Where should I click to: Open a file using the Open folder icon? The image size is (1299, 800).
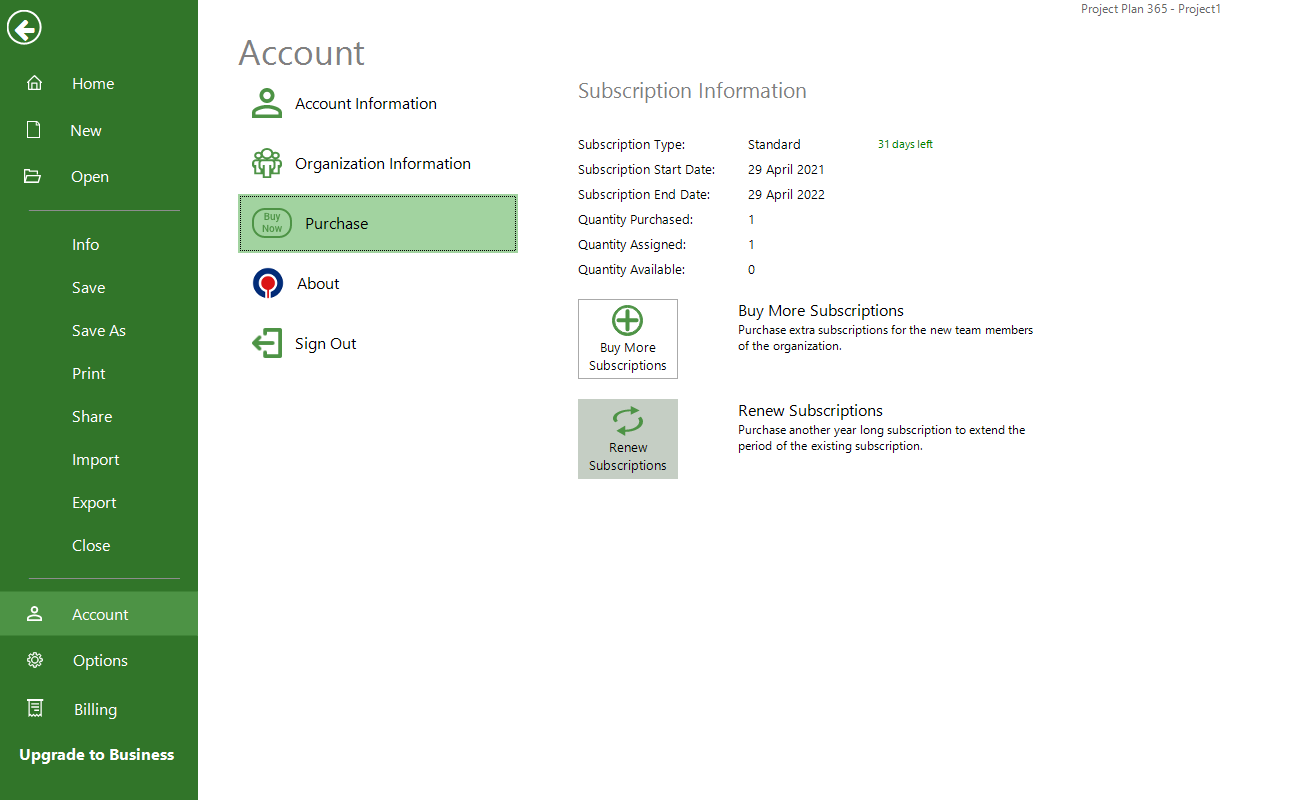(34, 176)
